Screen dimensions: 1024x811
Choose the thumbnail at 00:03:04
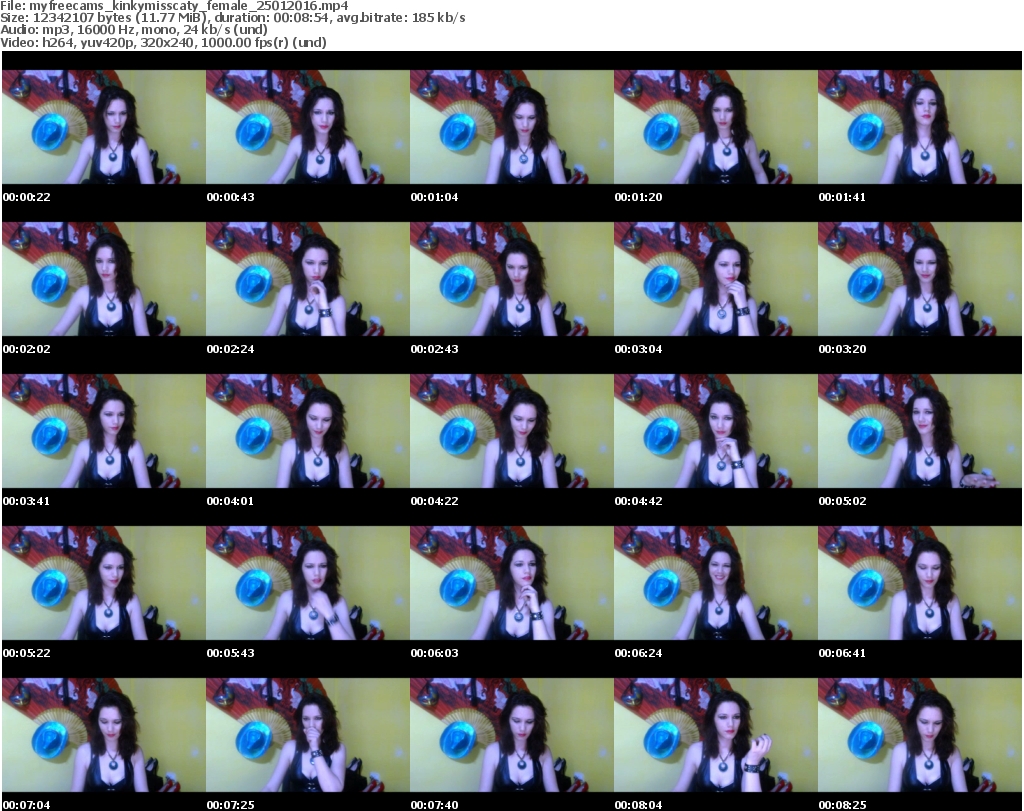(716, 279)
